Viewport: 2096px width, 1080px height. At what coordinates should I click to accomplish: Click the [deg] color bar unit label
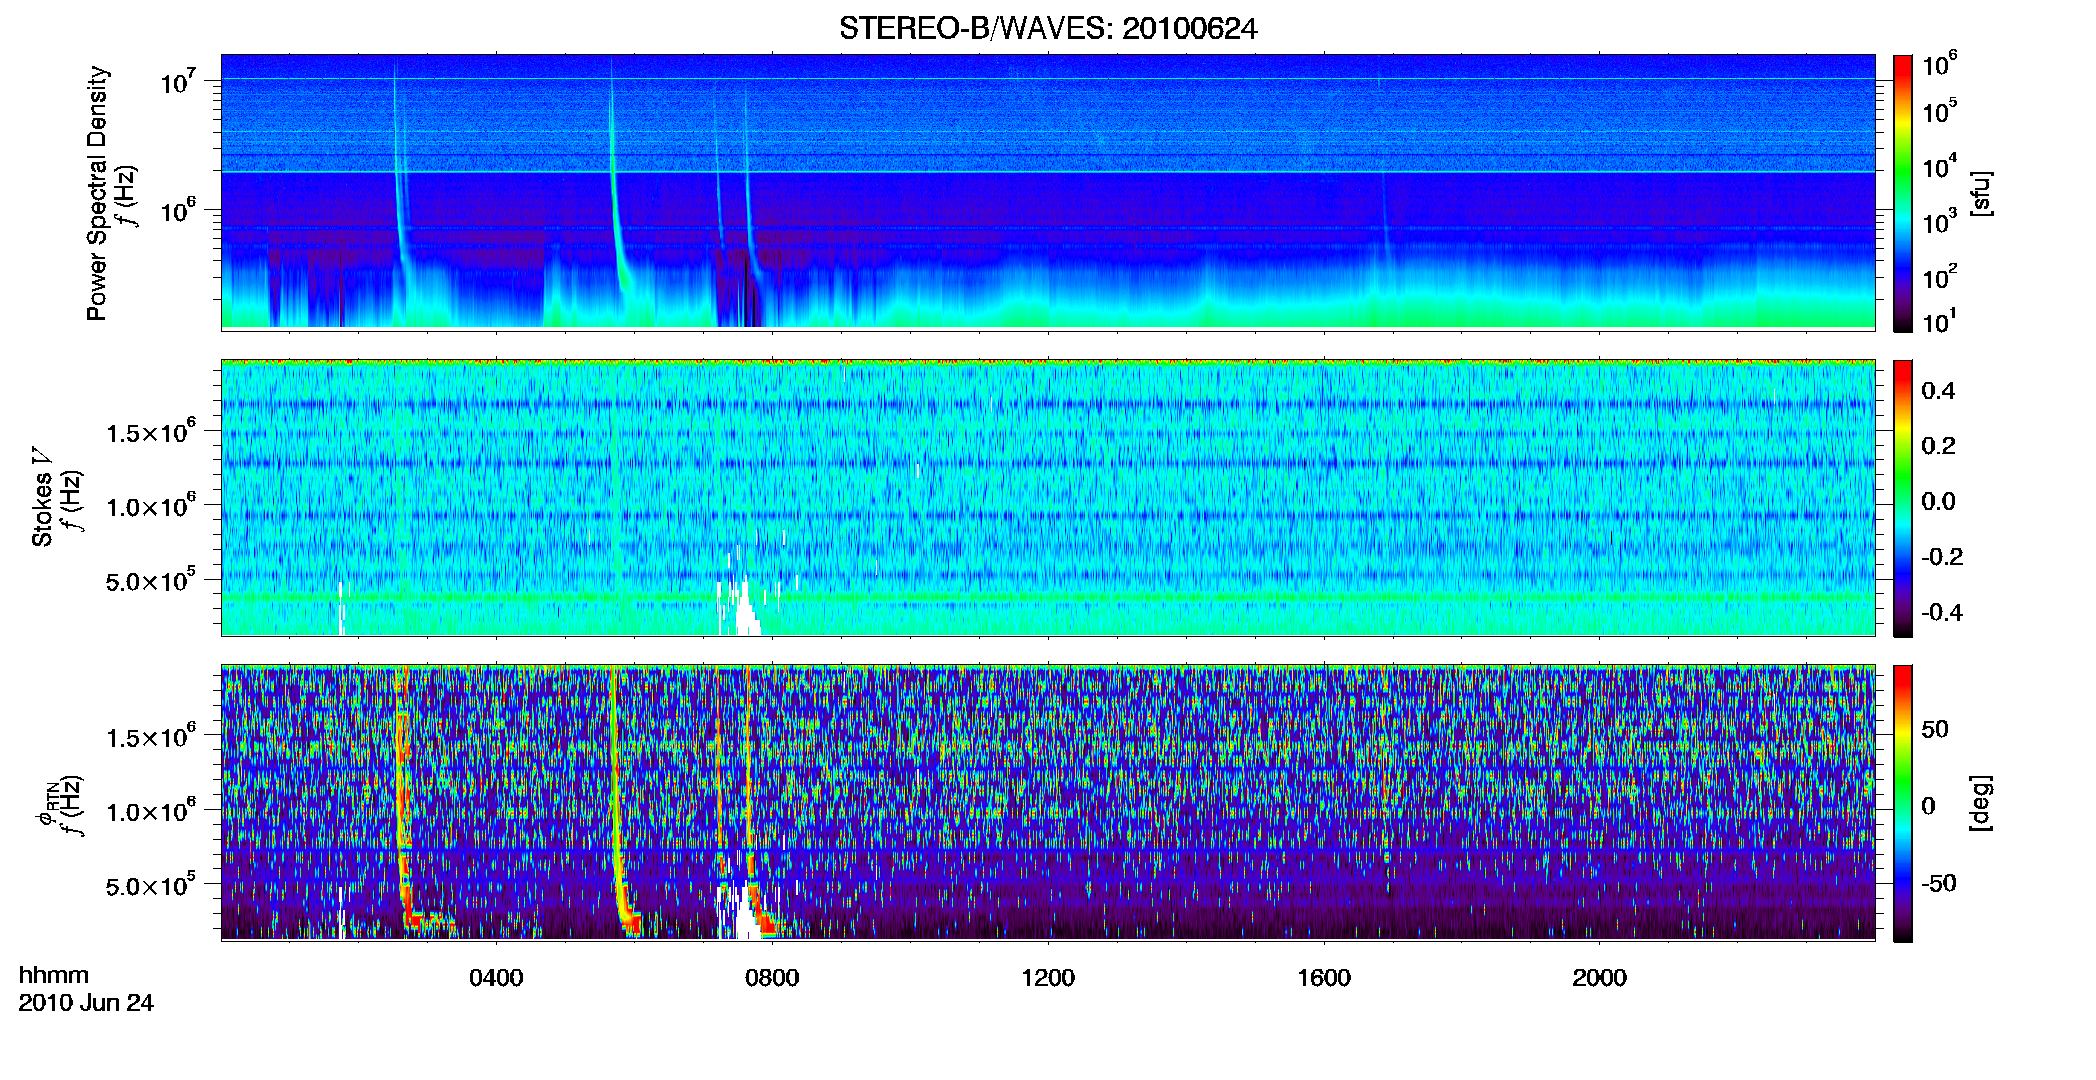coord(1981,803)
